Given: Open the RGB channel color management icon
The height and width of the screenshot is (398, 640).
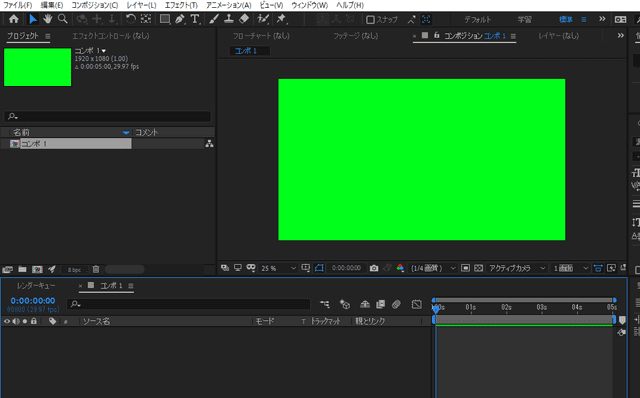Looking at the screenshot, I should pyautogui.click(x=400, y=268).
